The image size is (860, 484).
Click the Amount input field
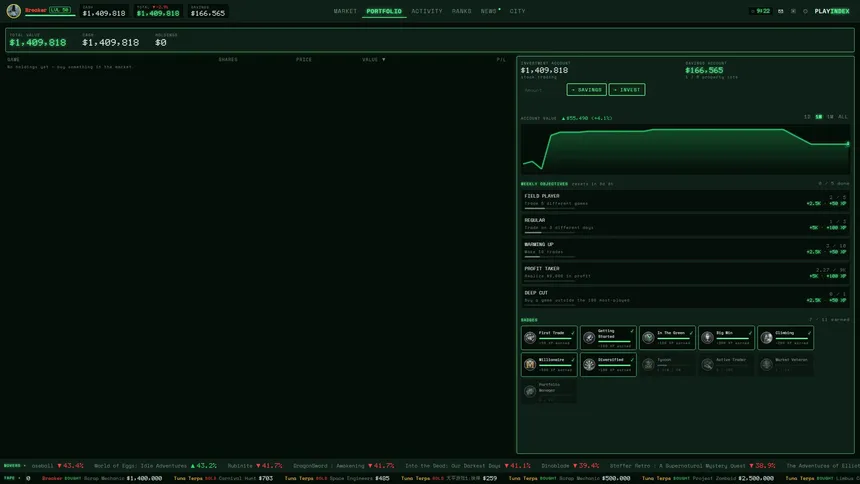542,90
